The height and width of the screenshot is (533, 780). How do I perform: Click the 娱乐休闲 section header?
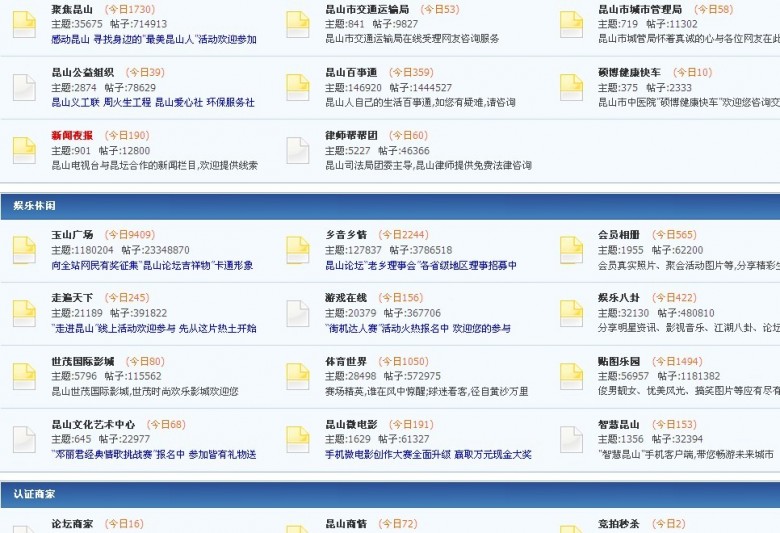click(34, 205)
